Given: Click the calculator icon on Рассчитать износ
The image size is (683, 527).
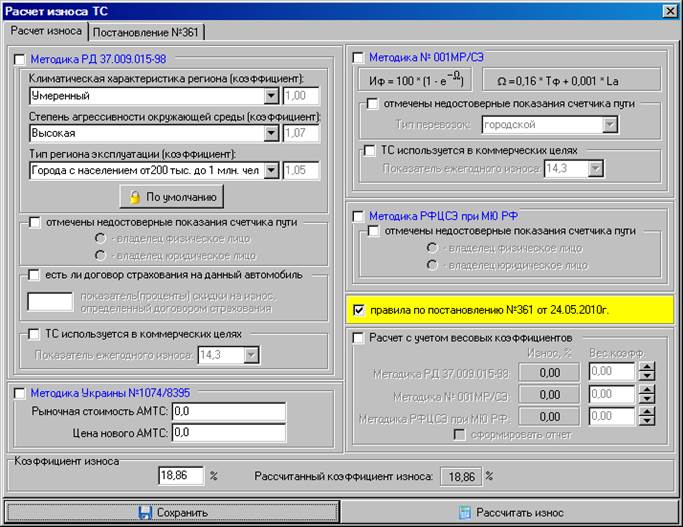Looking at the screenshot, I should click(464, 512).
